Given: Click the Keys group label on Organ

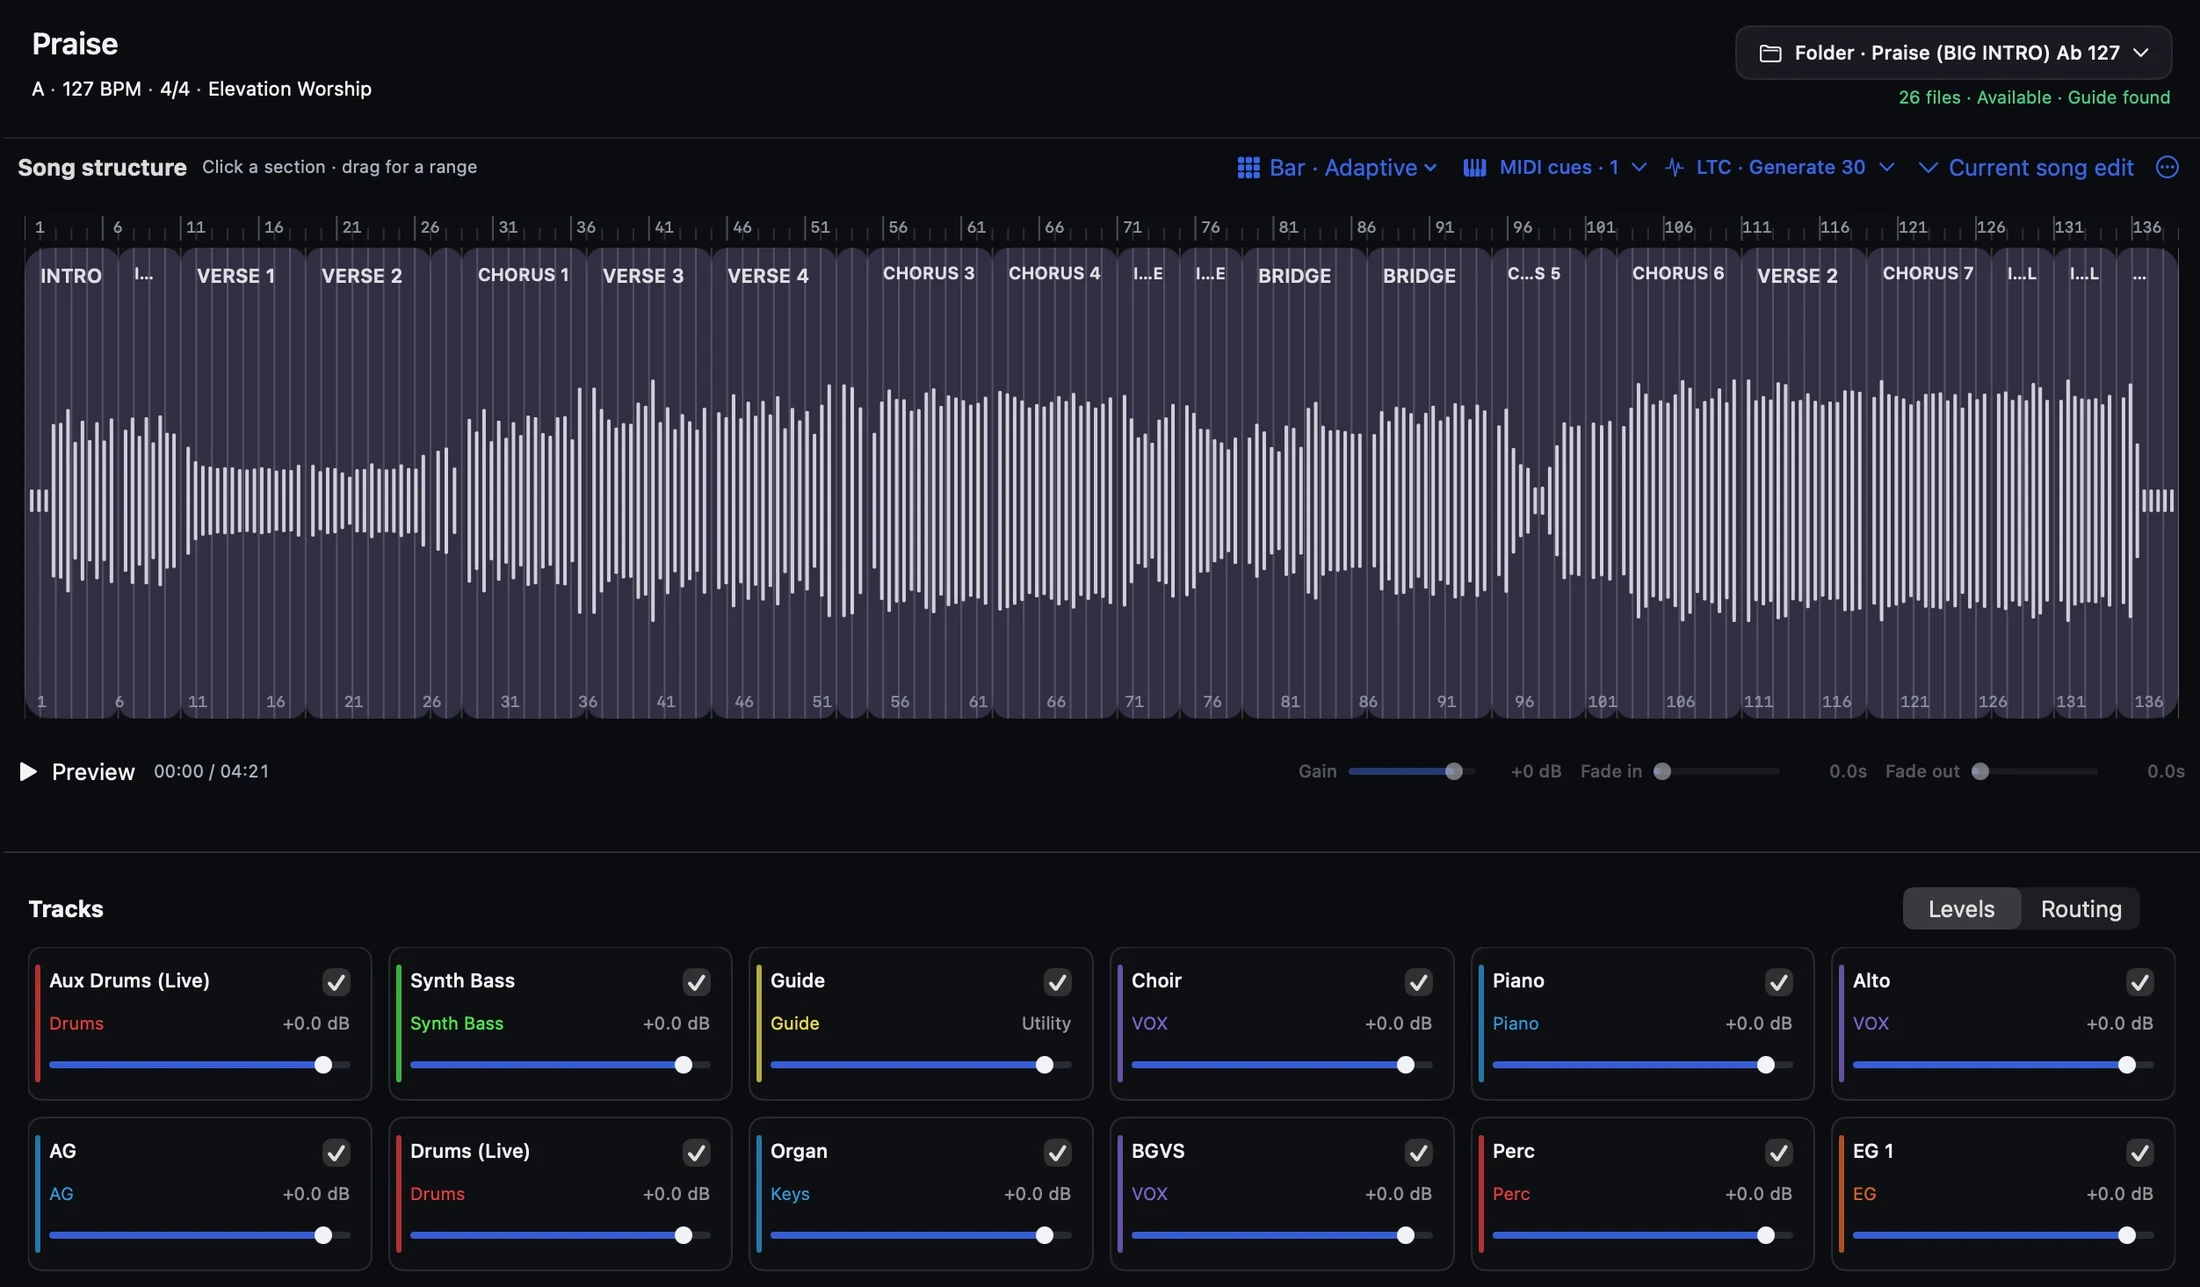Looking at the screenshot, I should tap(790, 1194).
